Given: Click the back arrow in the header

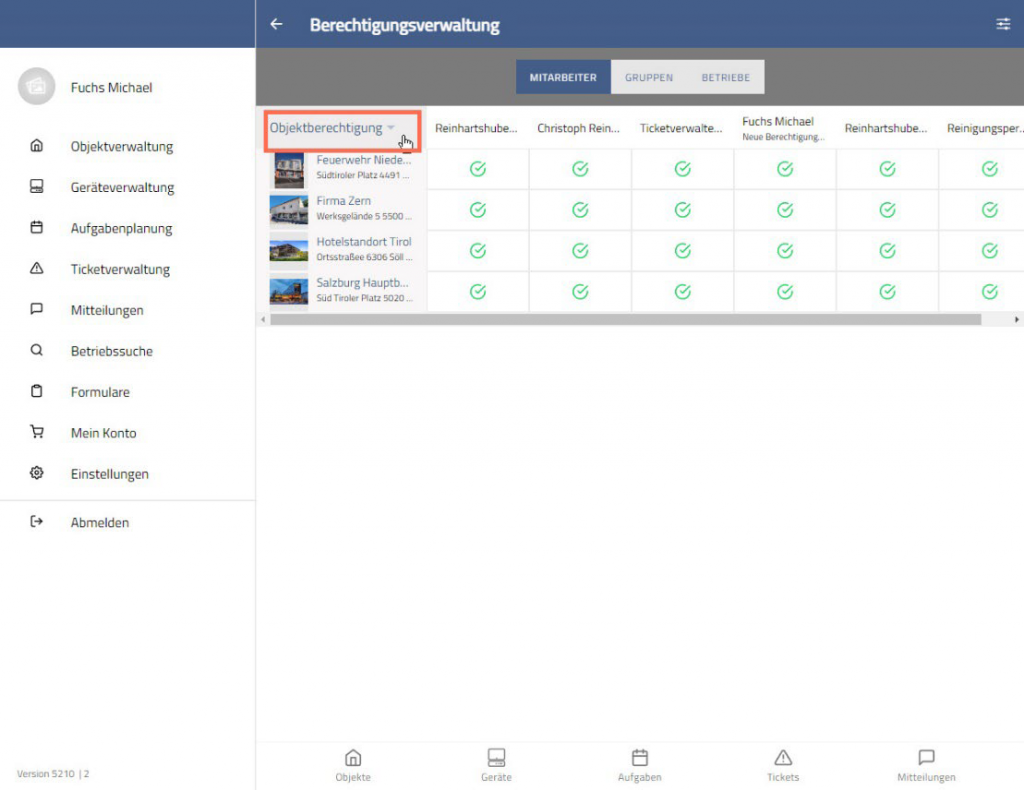Looking at the screenshot, I should 277,25.
